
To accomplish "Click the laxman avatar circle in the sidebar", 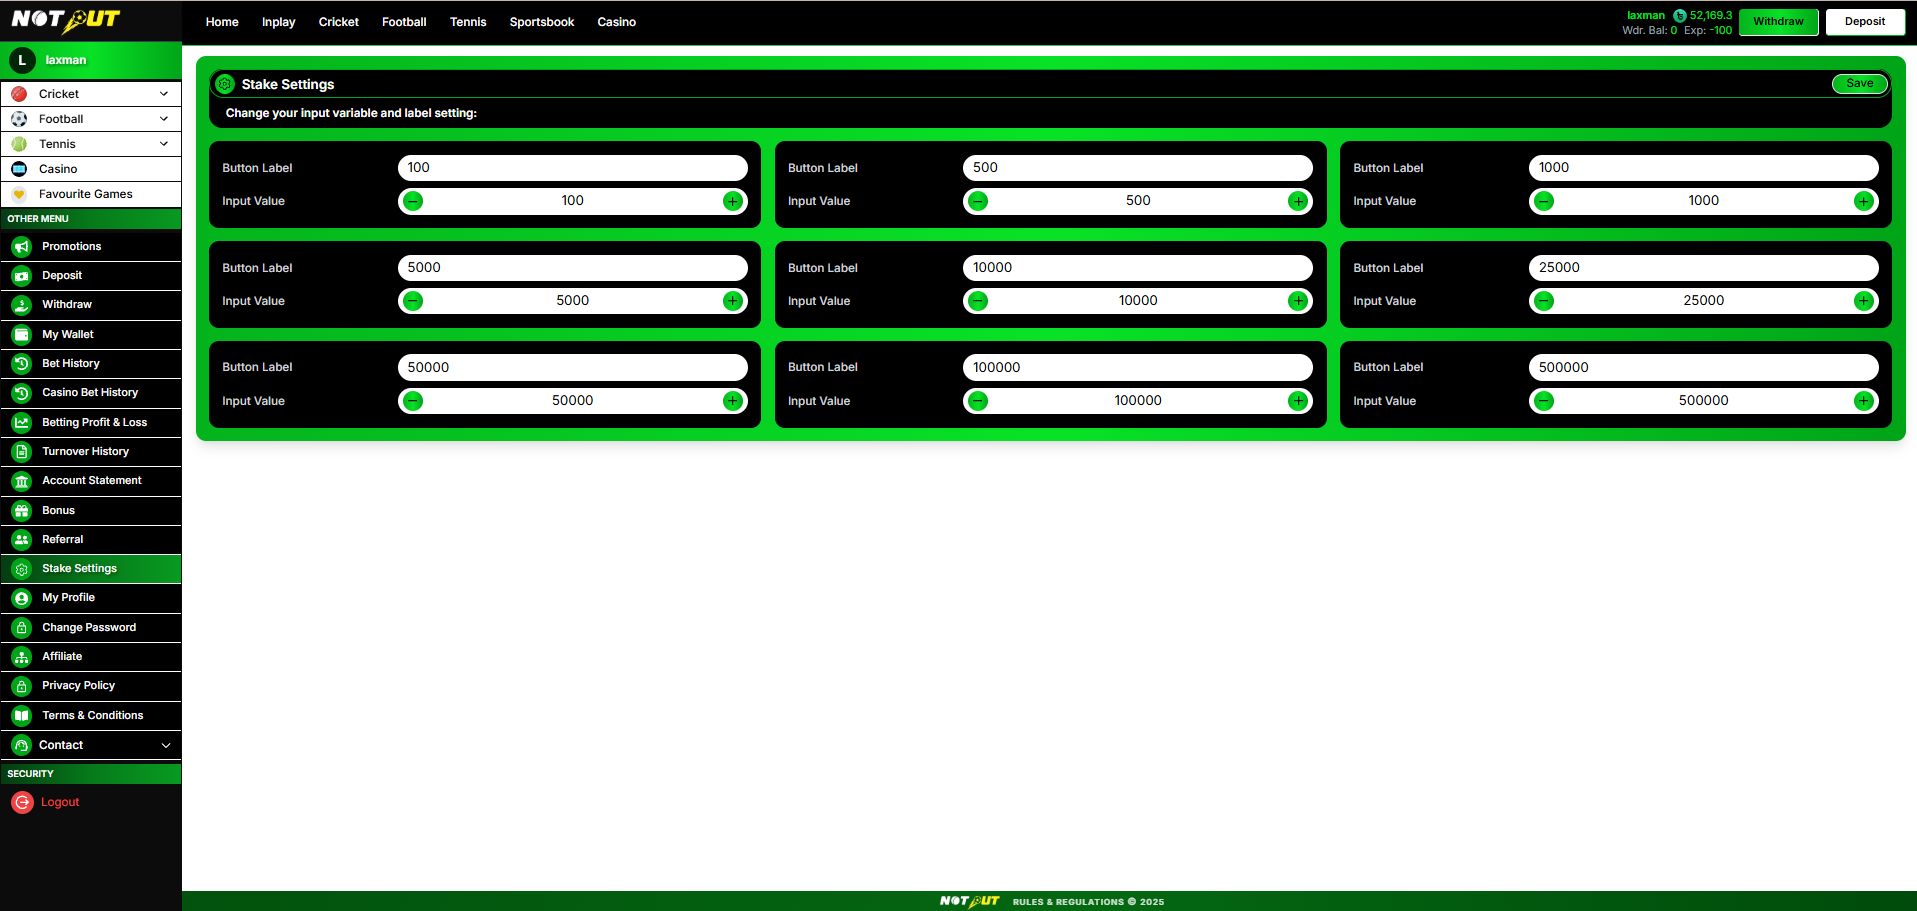I will (x=22, y=60).
